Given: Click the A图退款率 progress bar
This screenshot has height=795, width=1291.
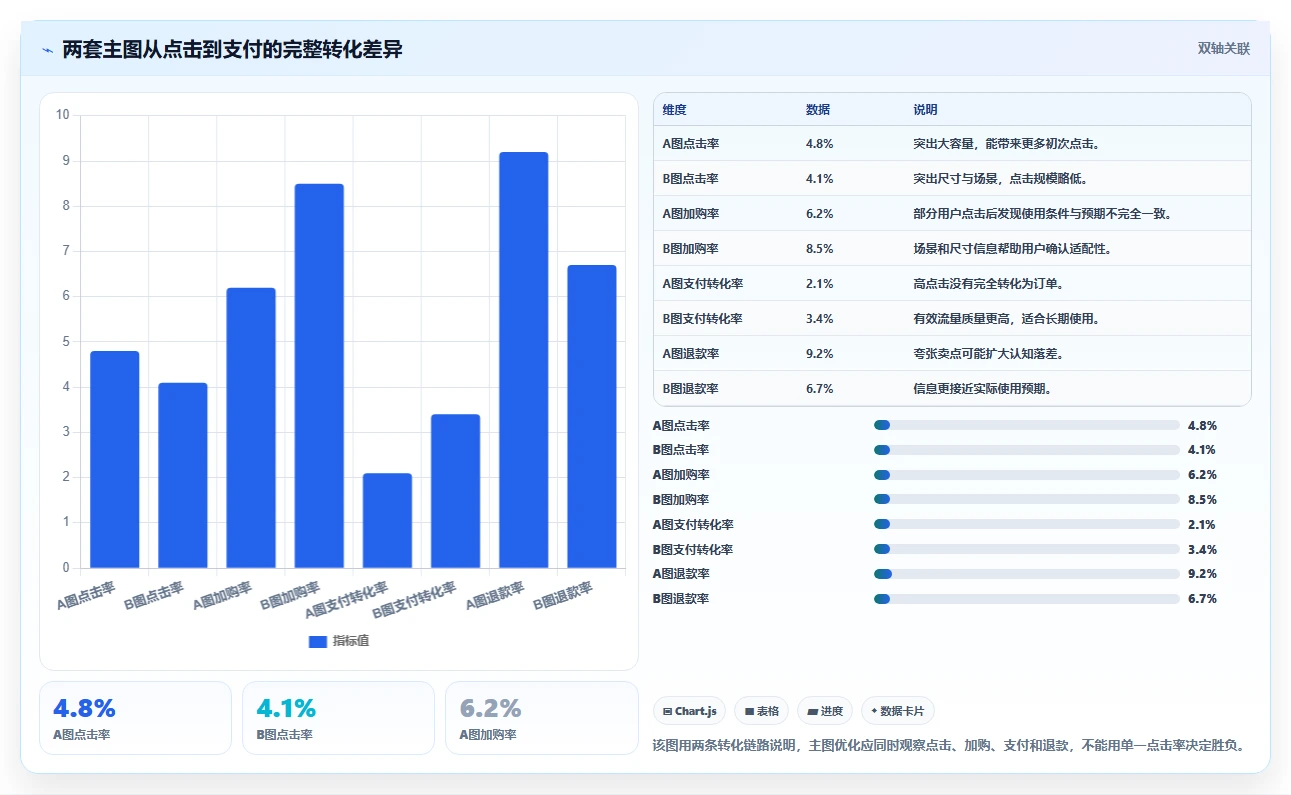Looking at the screenshot, I should click(1027, 574).
